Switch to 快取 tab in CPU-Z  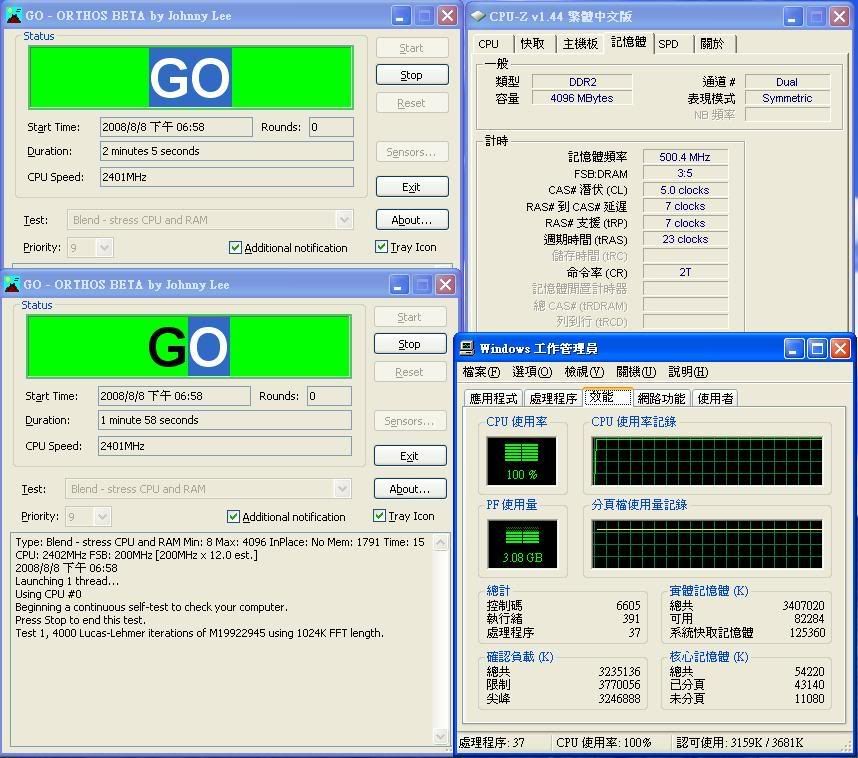coord(532,44)
